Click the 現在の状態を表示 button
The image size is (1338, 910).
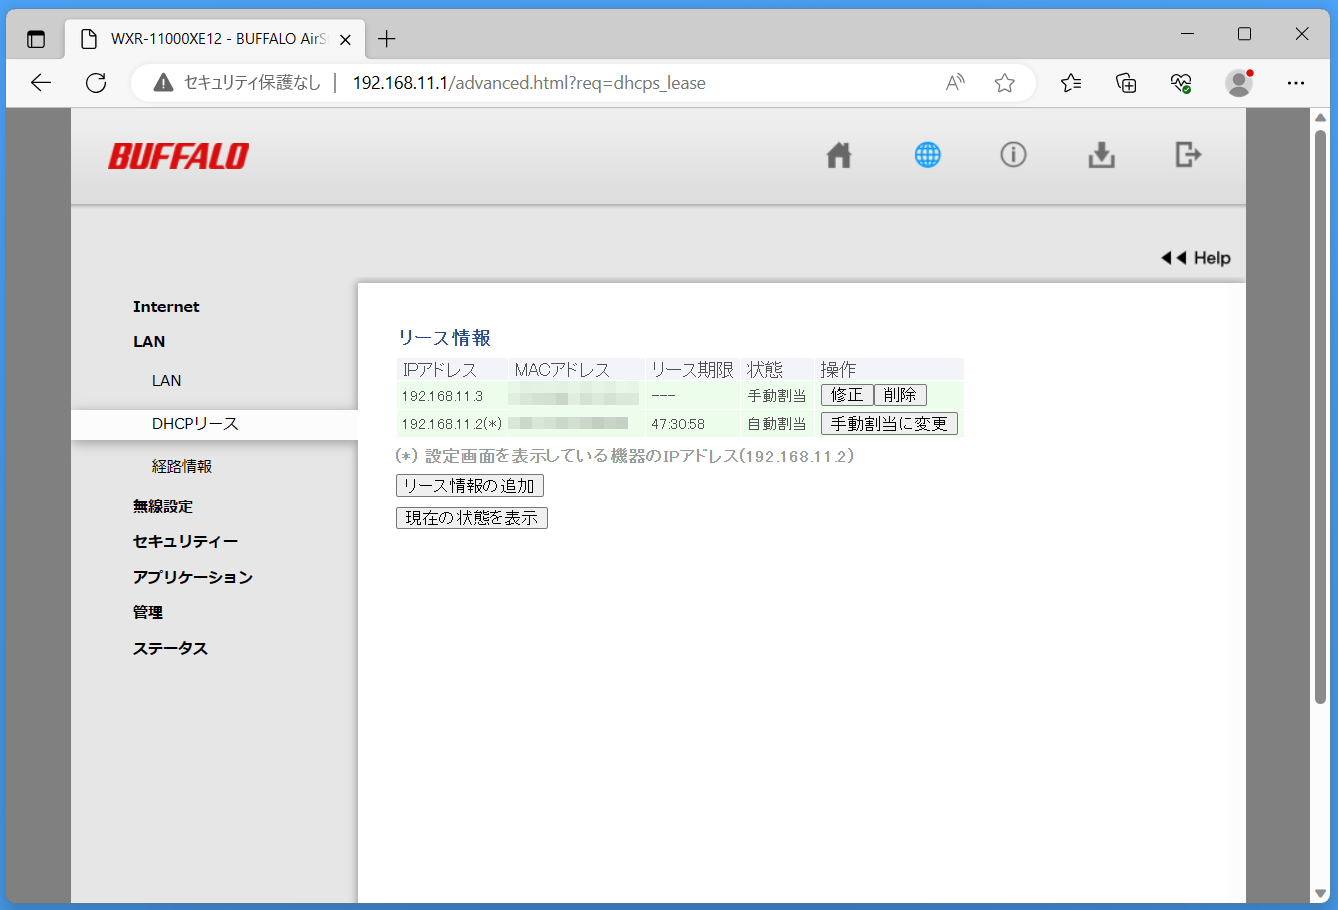[472, 518]
